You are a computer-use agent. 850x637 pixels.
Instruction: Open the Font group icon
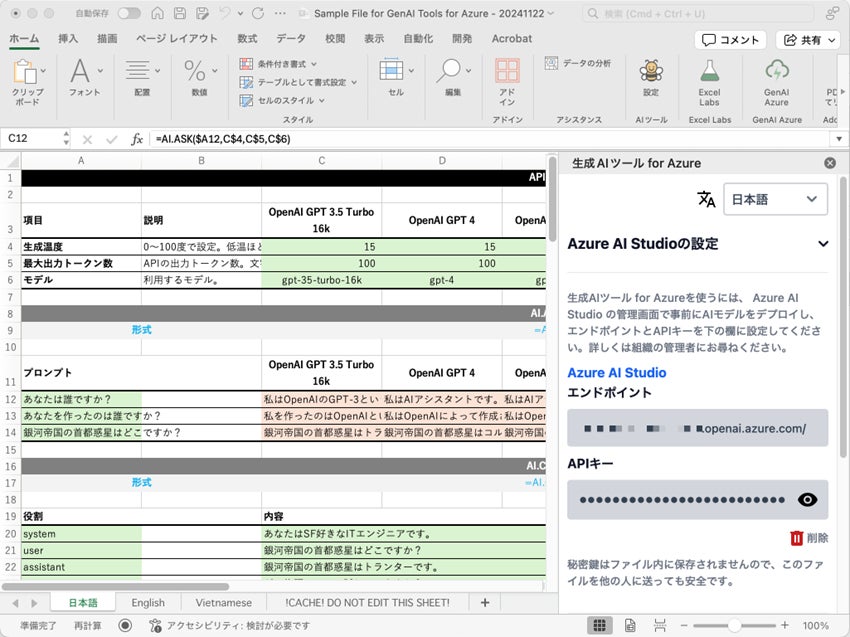click(80, 70)
